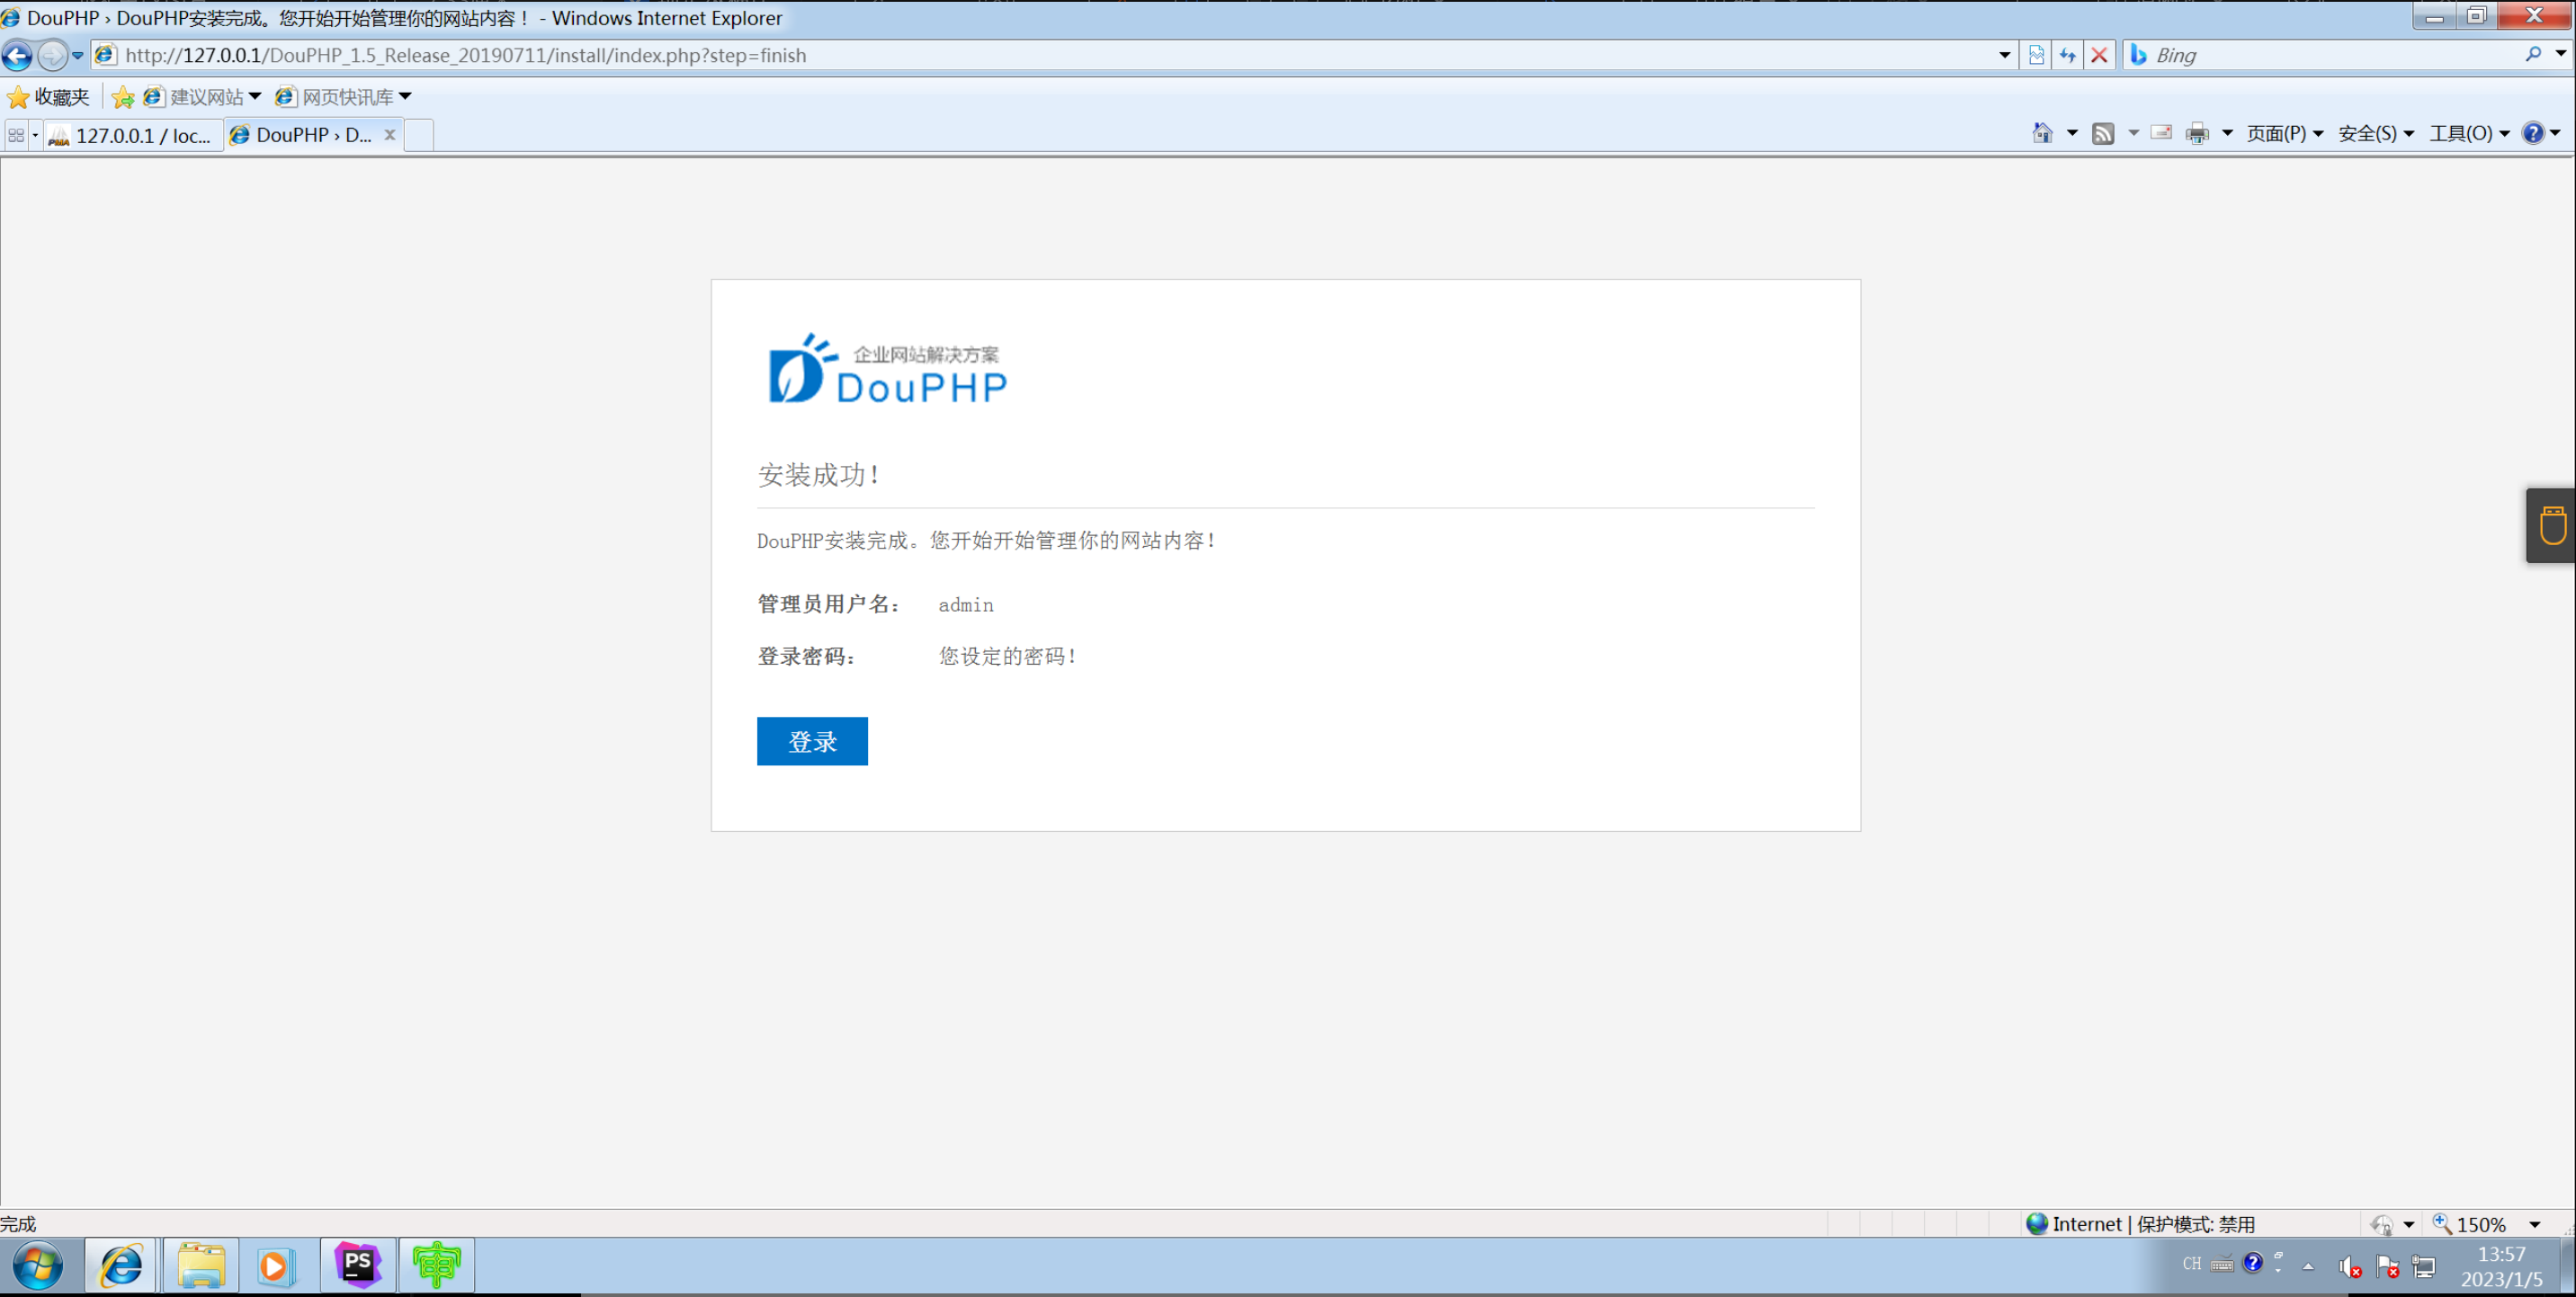Image resolution: width=2576 pixels, height=1297 pixels.
Task: Close the DouPHP tab
Action: (x=390, y=134)
